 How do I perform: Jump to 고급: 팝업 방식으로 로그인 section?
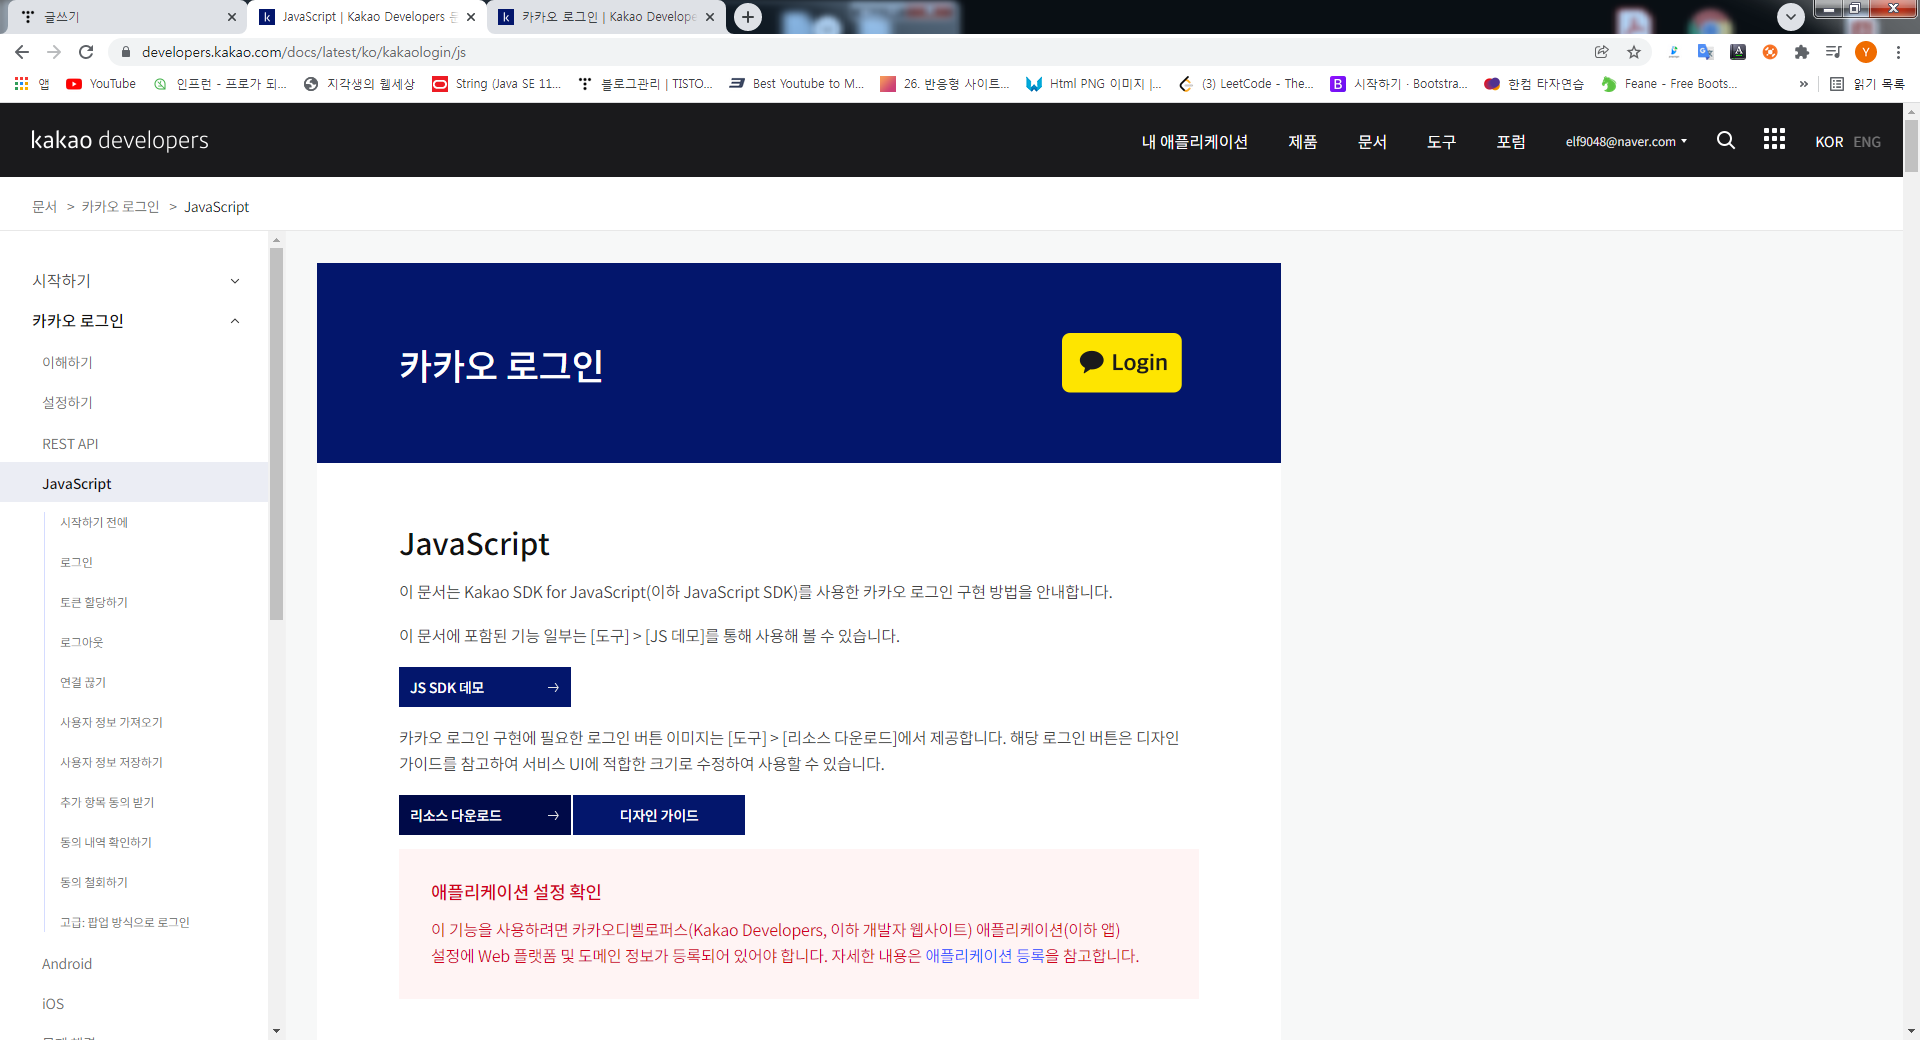[125, 923]
